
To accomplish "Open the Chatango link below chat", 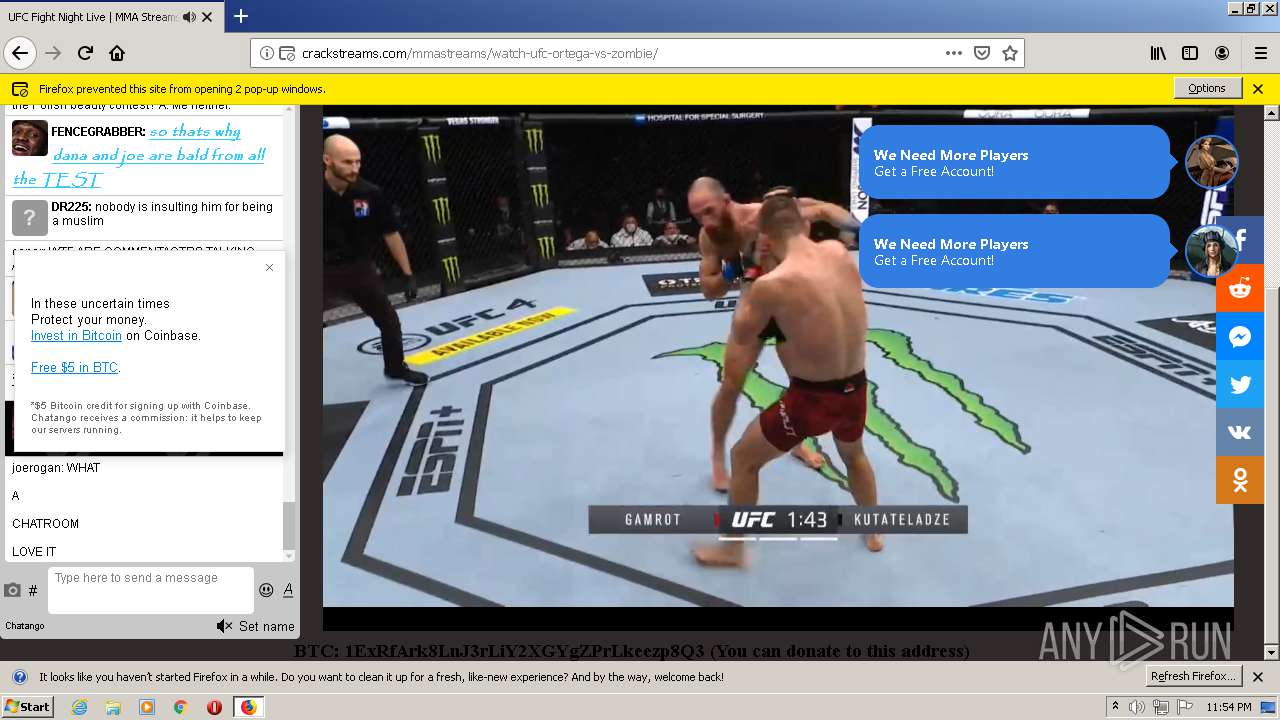I will pos(25,626).
